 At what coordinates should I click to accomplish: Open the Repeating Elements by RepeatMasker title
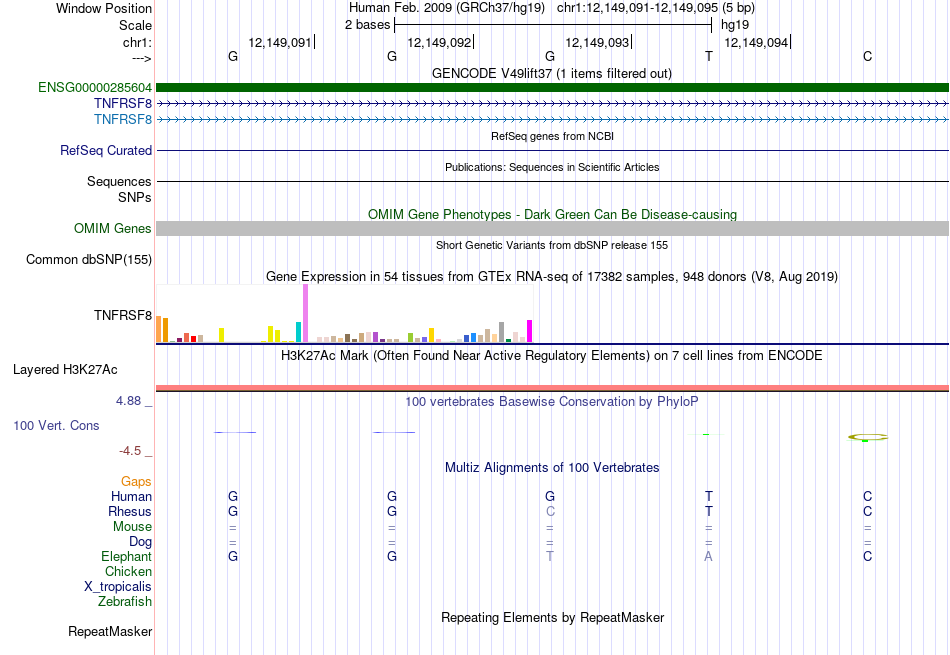click(x=553, y=617)
